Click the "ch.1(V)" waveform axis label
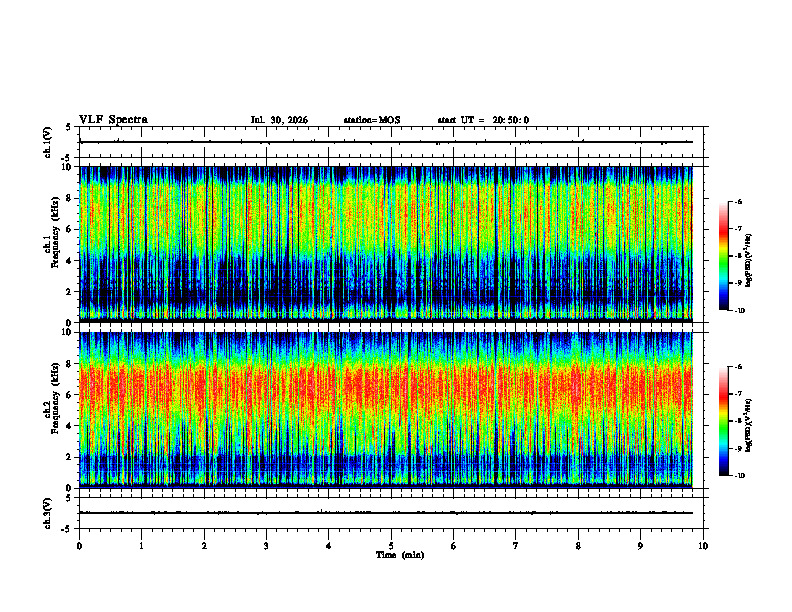 click(48, 142)
